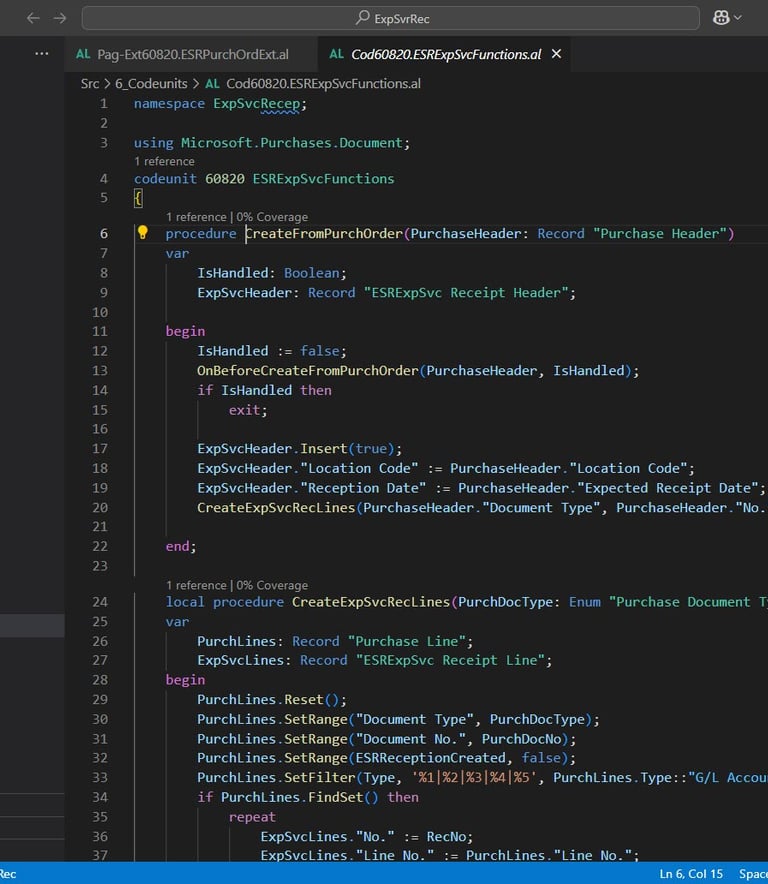Place cursor on OnBeforeCreateFromPurchOrder call
The image size is (768, 884).
pyautogui.click(x=307, y=370)
